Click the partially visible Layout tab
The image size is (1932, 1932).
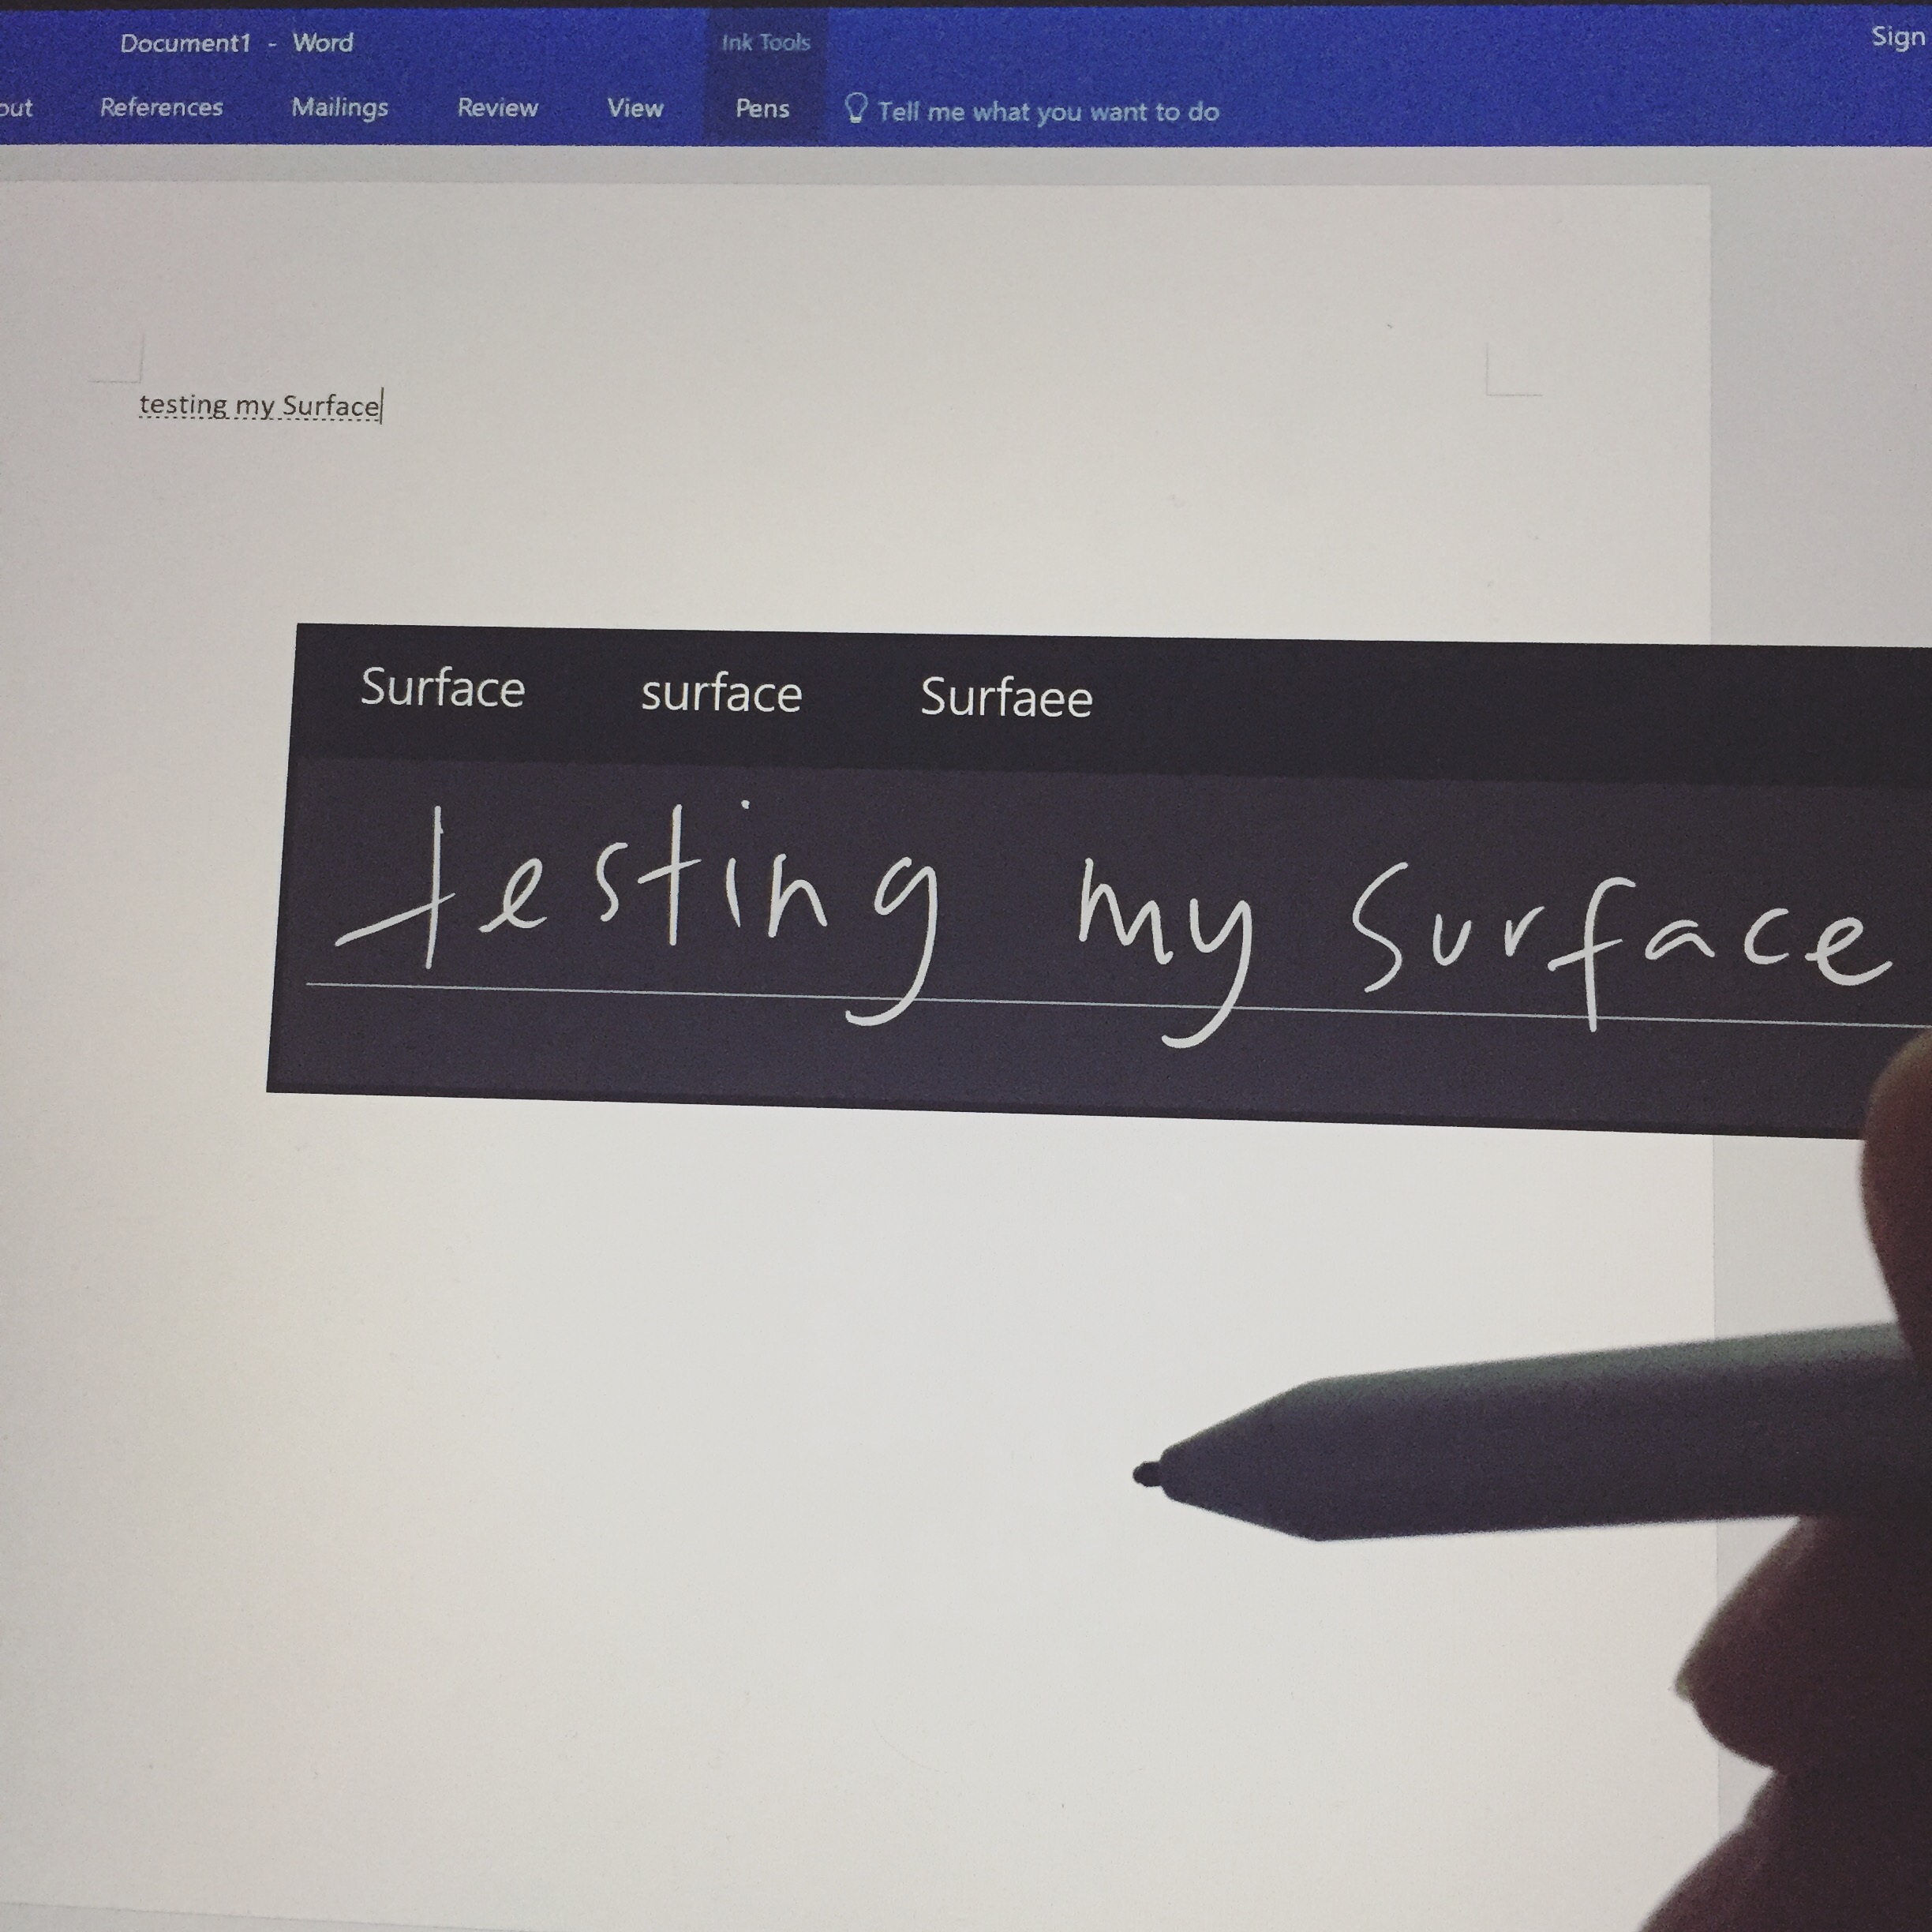[x=15, y=108]
